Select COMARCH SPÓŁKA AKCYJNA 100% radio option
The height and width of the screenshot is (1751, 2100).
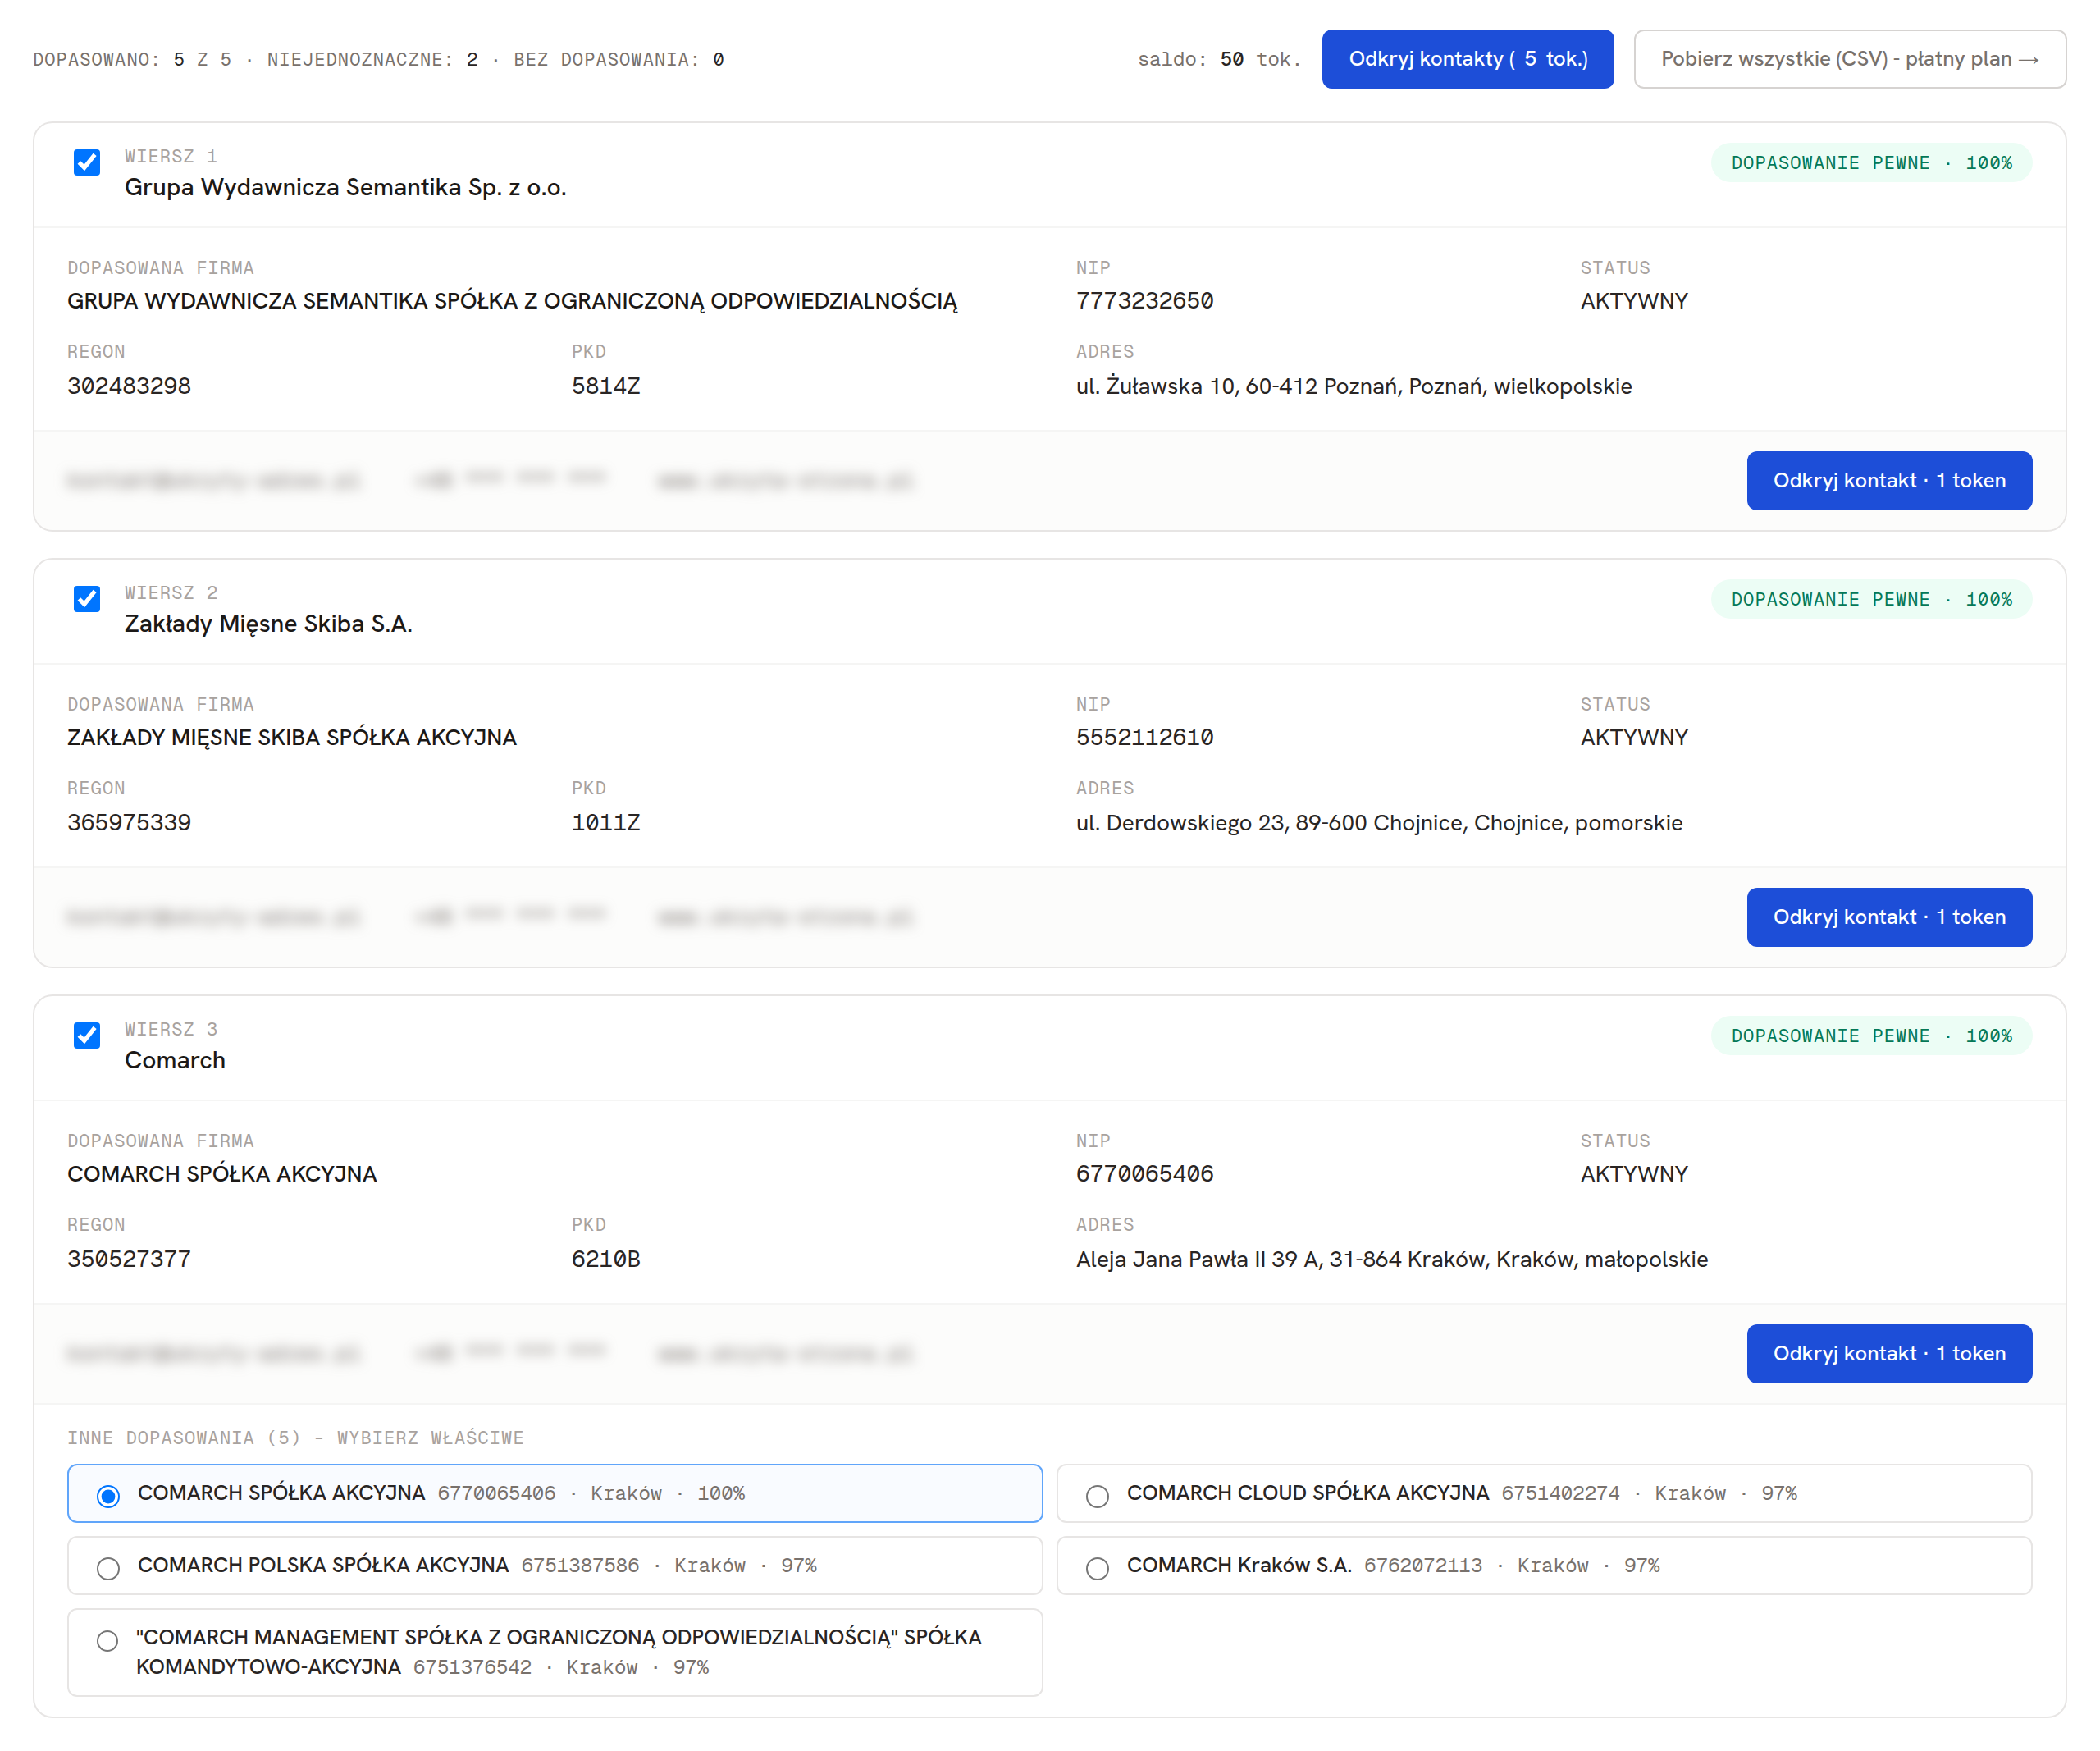[555, 1493]
